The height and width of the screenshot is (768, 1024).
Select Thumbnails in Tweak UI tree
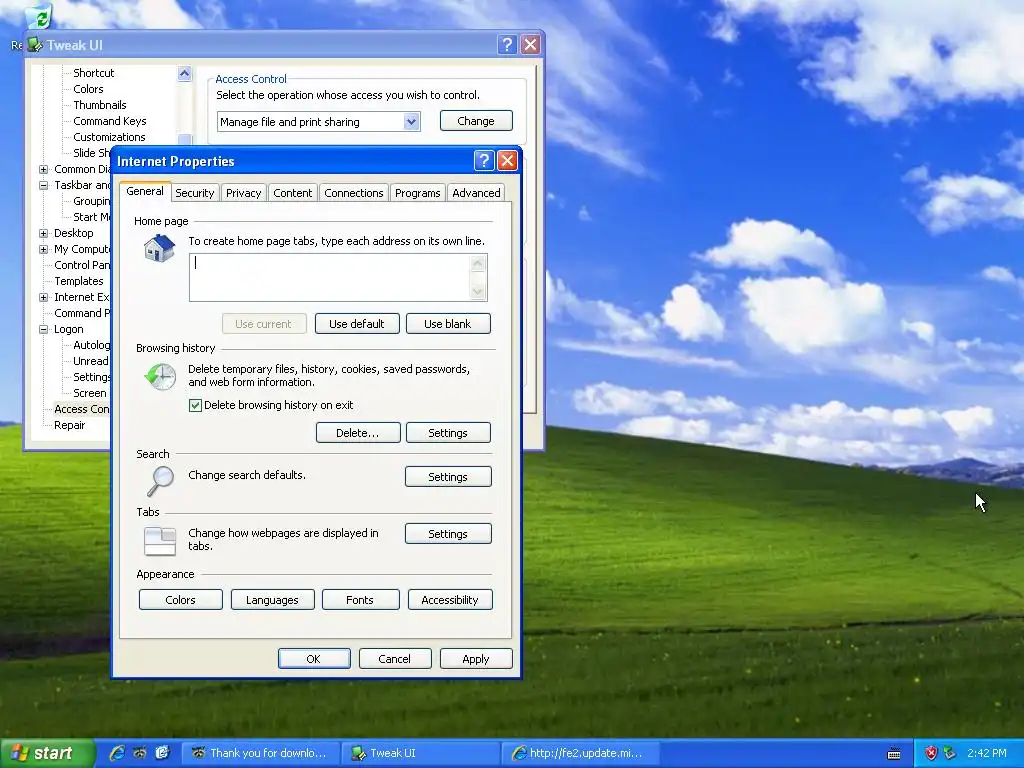click(x=100, y=105)
